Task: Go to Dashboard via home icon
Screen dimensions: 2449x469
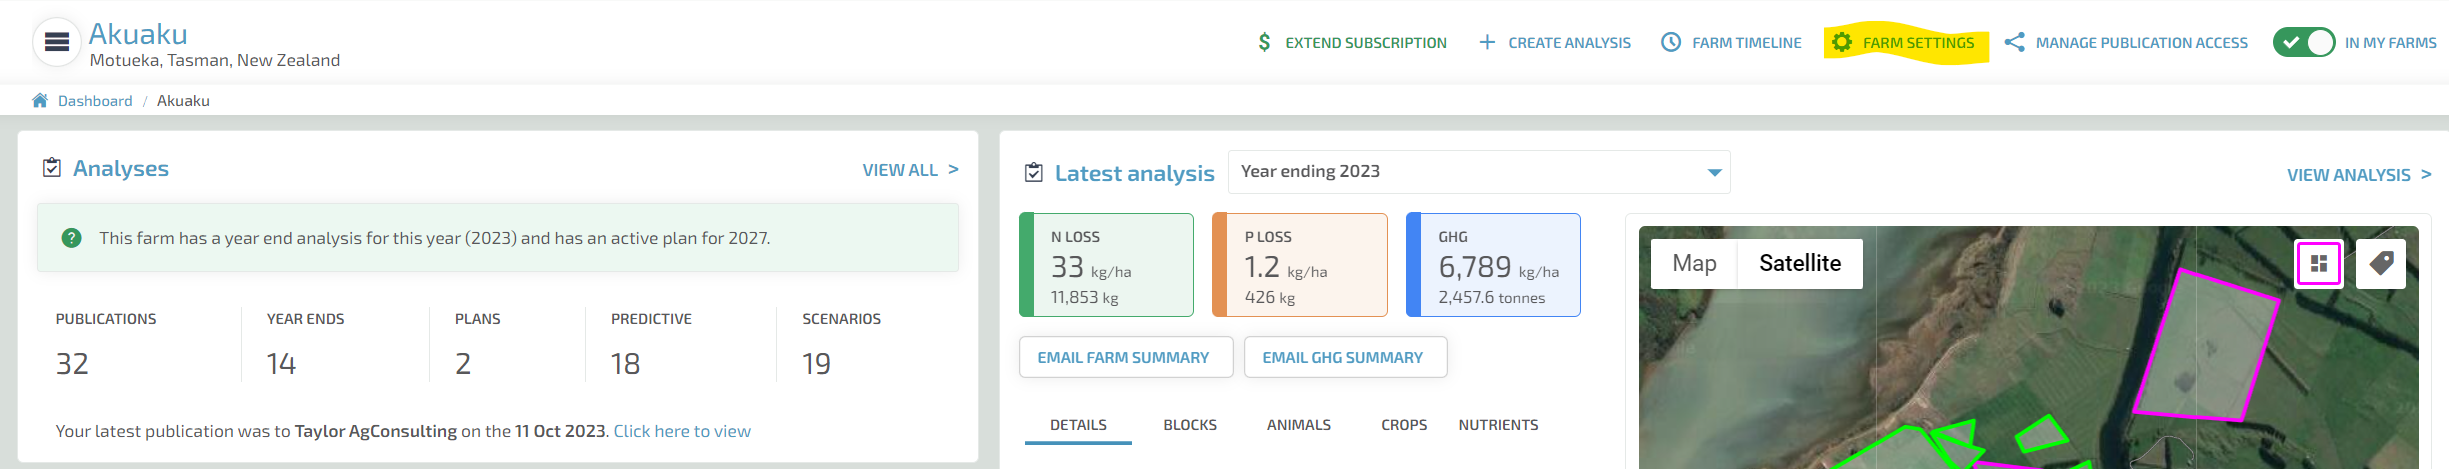Action: tap(40, 100)
